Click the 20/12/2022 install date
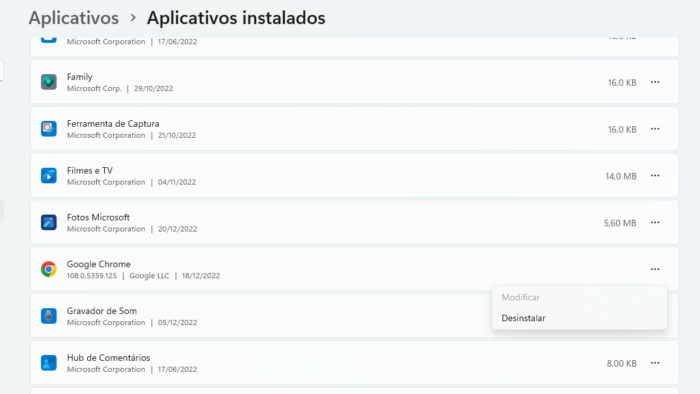The width and height of the screenshot is (700, 394). [177, 229]
